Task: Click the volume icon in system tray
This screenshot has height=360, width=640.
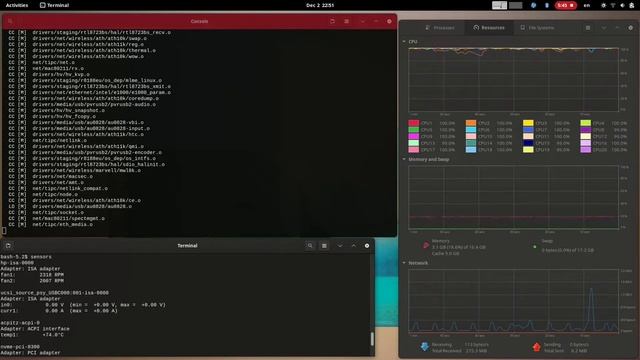Action: click(622, 5)
